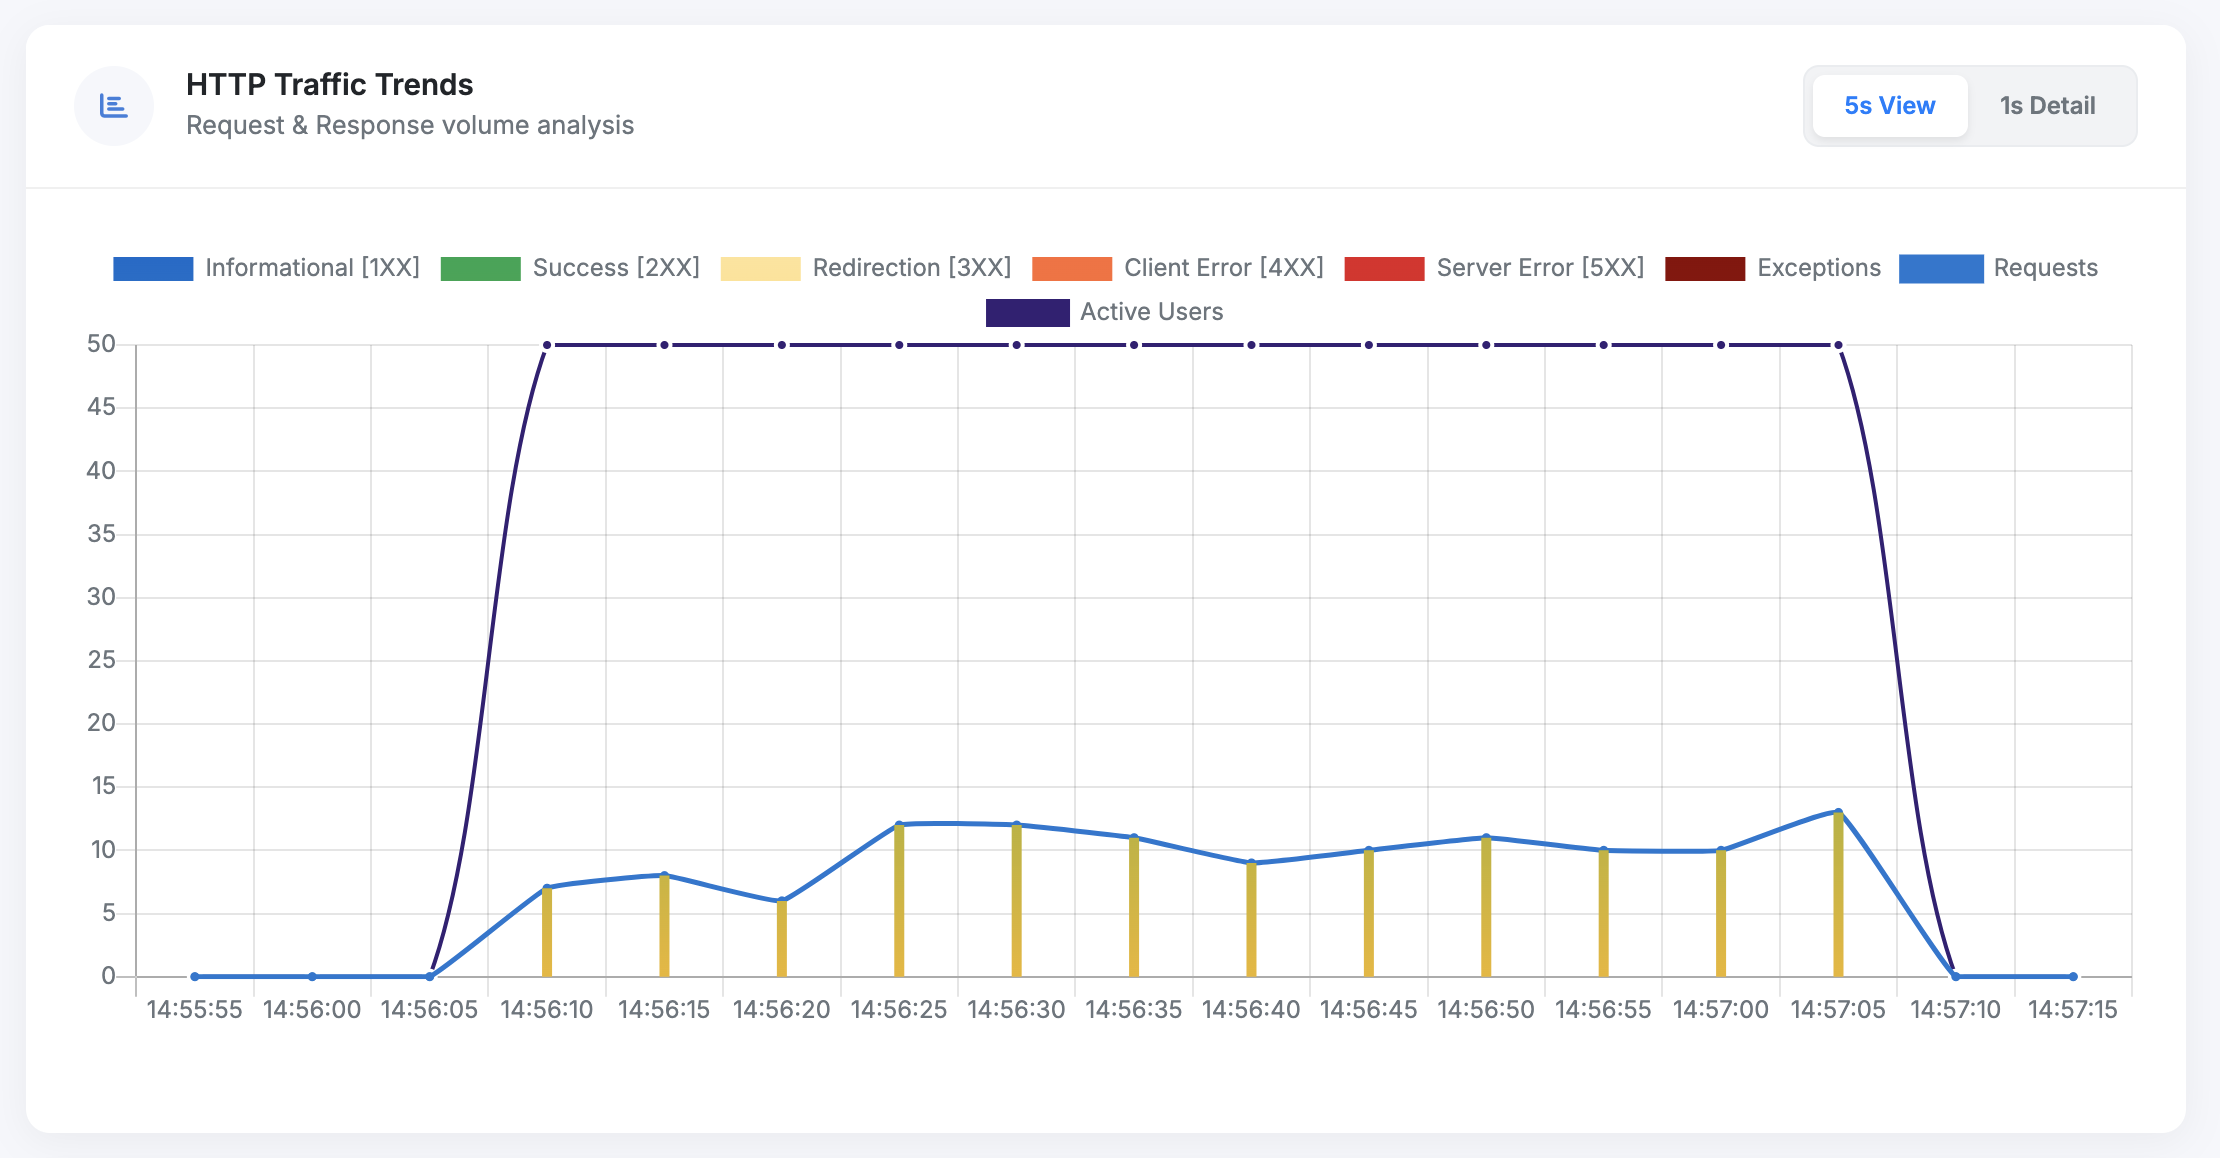Click the chart icon beside HTTP Traffic Trends
Image resolution: width=2220 pixels, height=1158 pixels.
(114, 106)
